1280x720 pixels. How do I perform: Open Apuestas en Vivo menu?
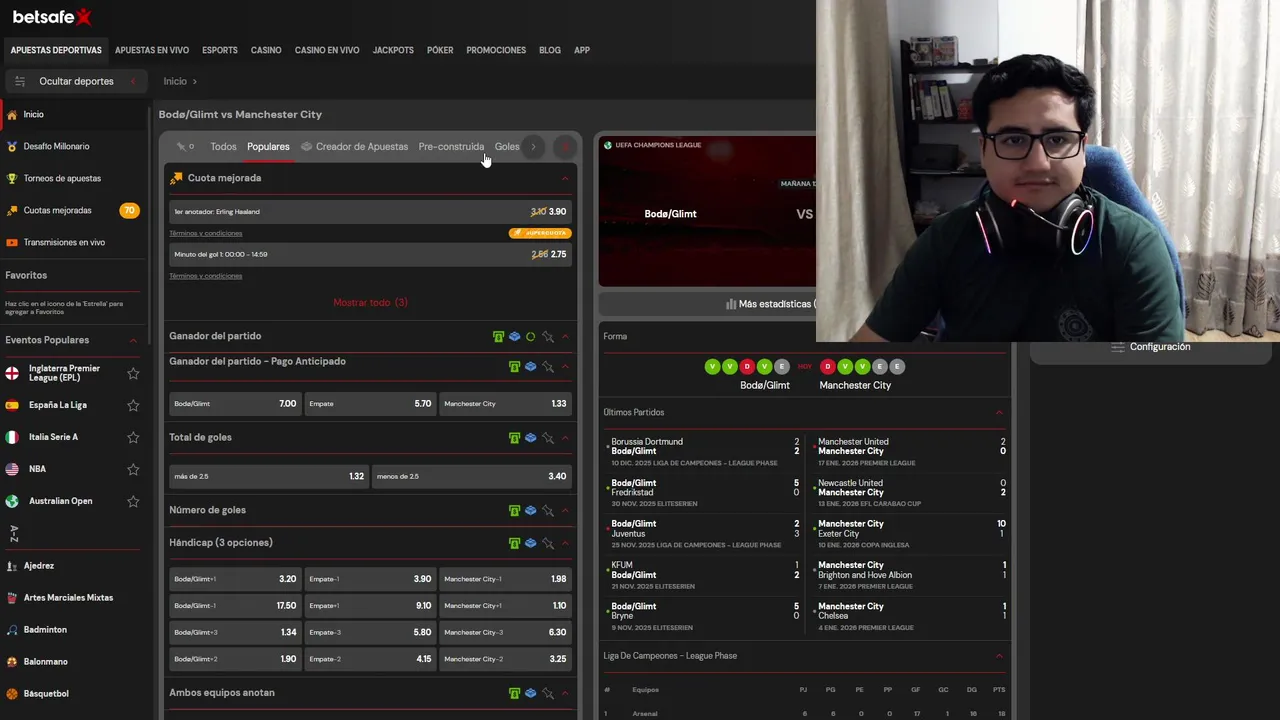[x=152, y=50]
